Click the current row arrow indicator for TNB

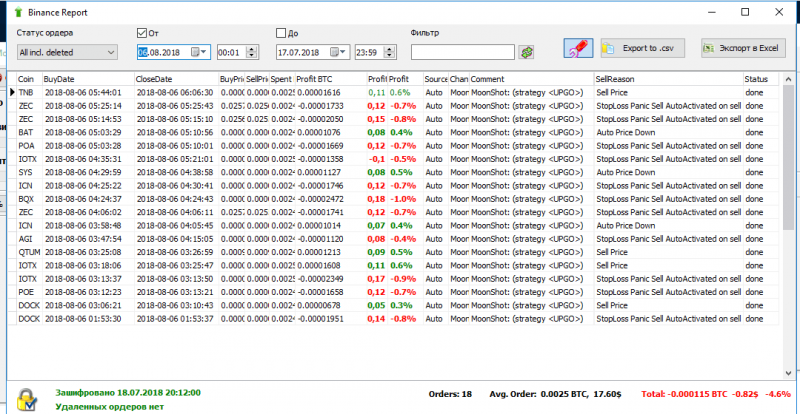pyautogui.click(x=12, y=92)
